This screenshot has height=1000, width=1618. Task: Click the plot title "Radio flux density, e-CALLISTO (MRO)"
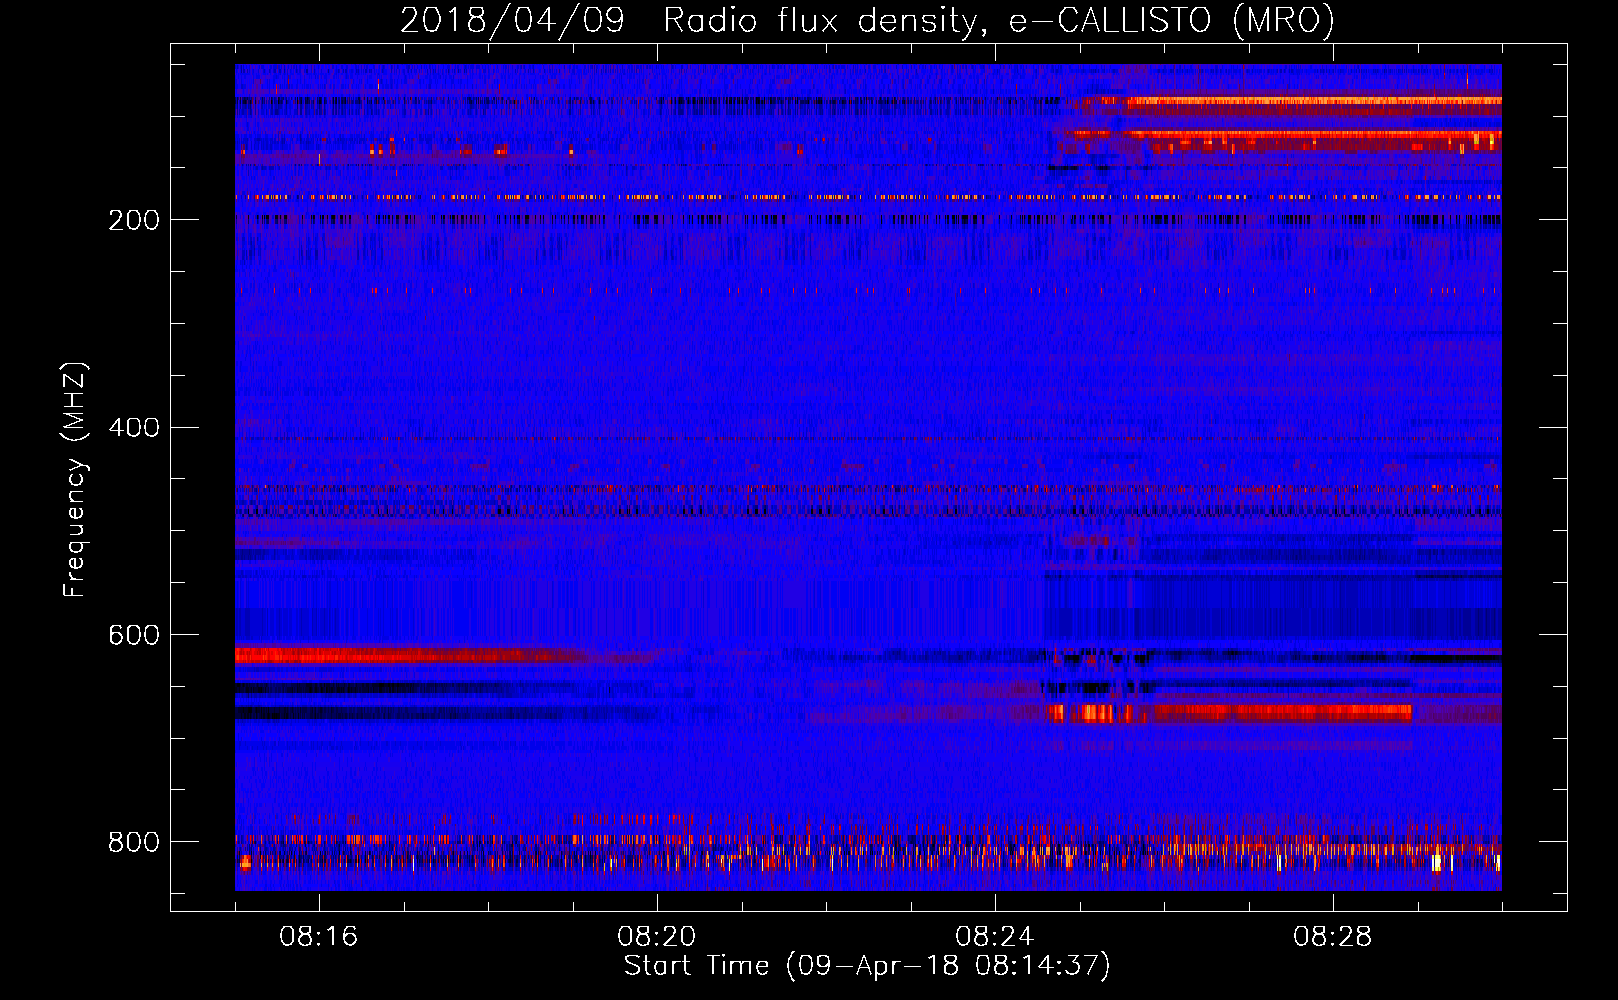[999, 20]
